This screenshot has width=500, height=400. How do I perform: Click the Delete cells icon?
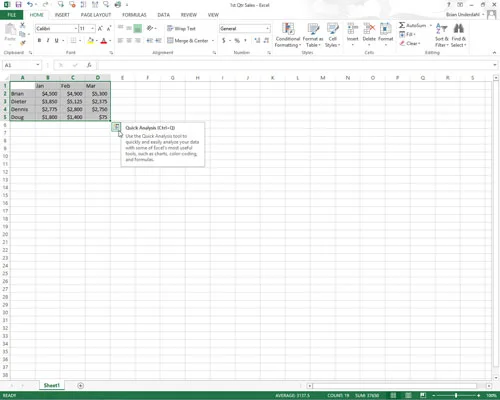coord(369,29)
